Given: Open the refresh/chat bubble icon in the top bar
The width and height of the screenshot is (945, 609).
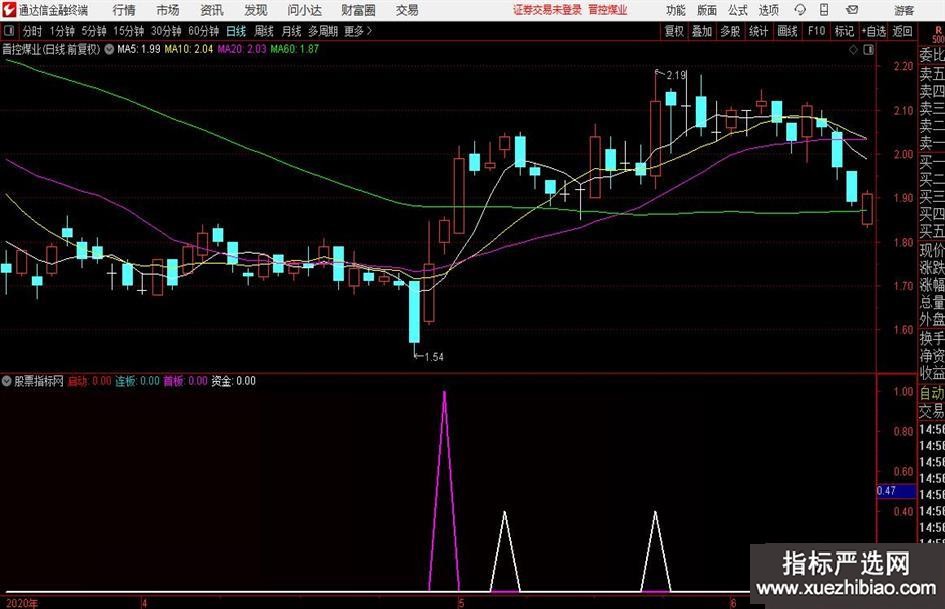Looking at the screenshot, I should [x=800, y=10].
